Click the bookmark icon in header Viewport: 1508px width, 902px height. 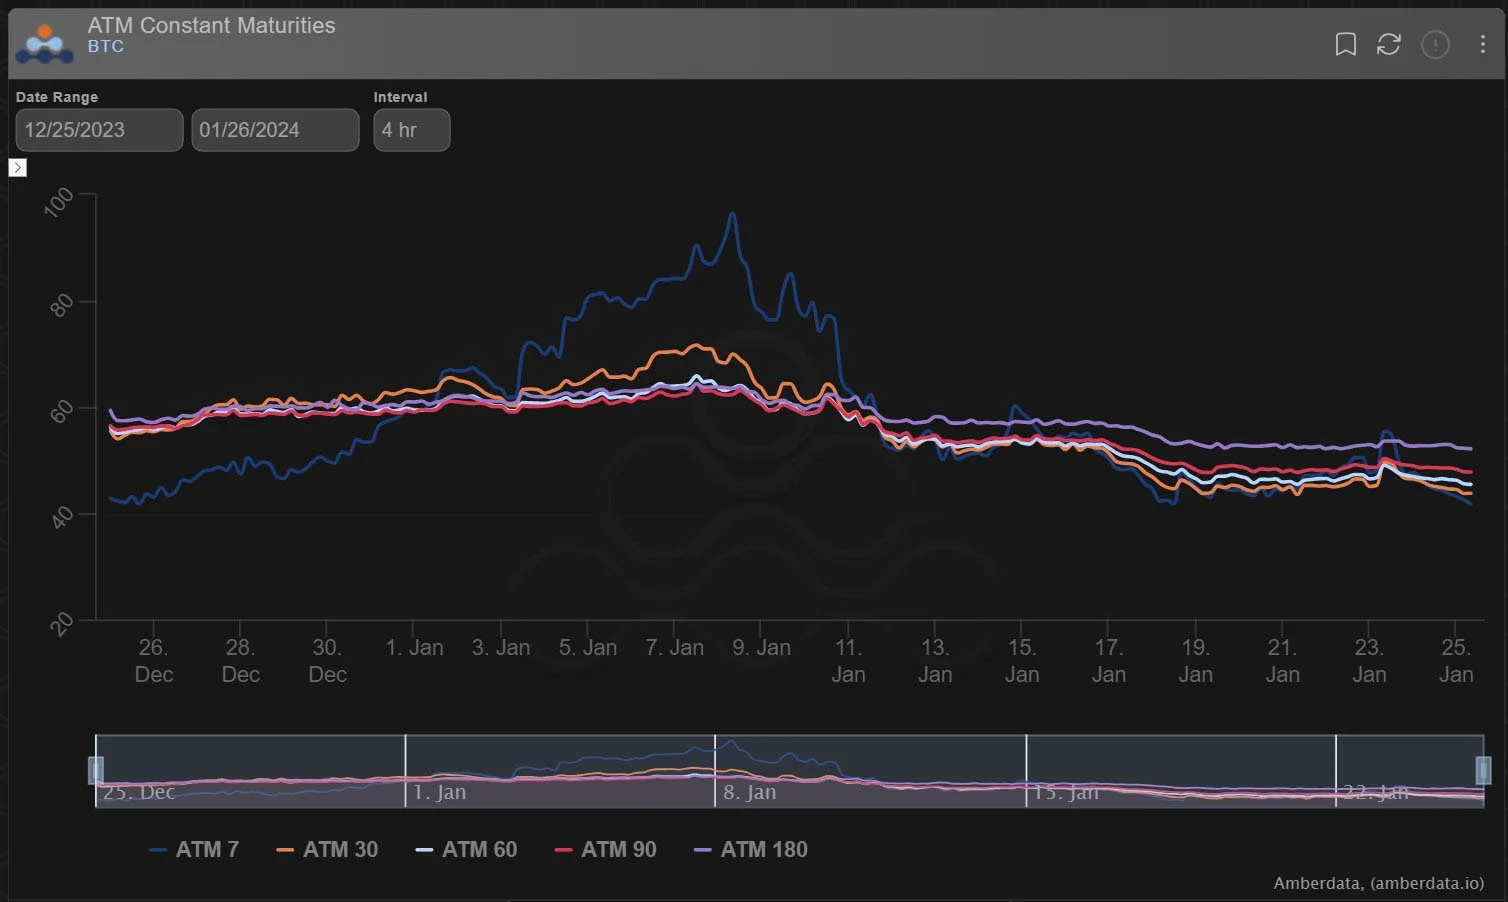pyautogui.click(x=1346, y=44)
